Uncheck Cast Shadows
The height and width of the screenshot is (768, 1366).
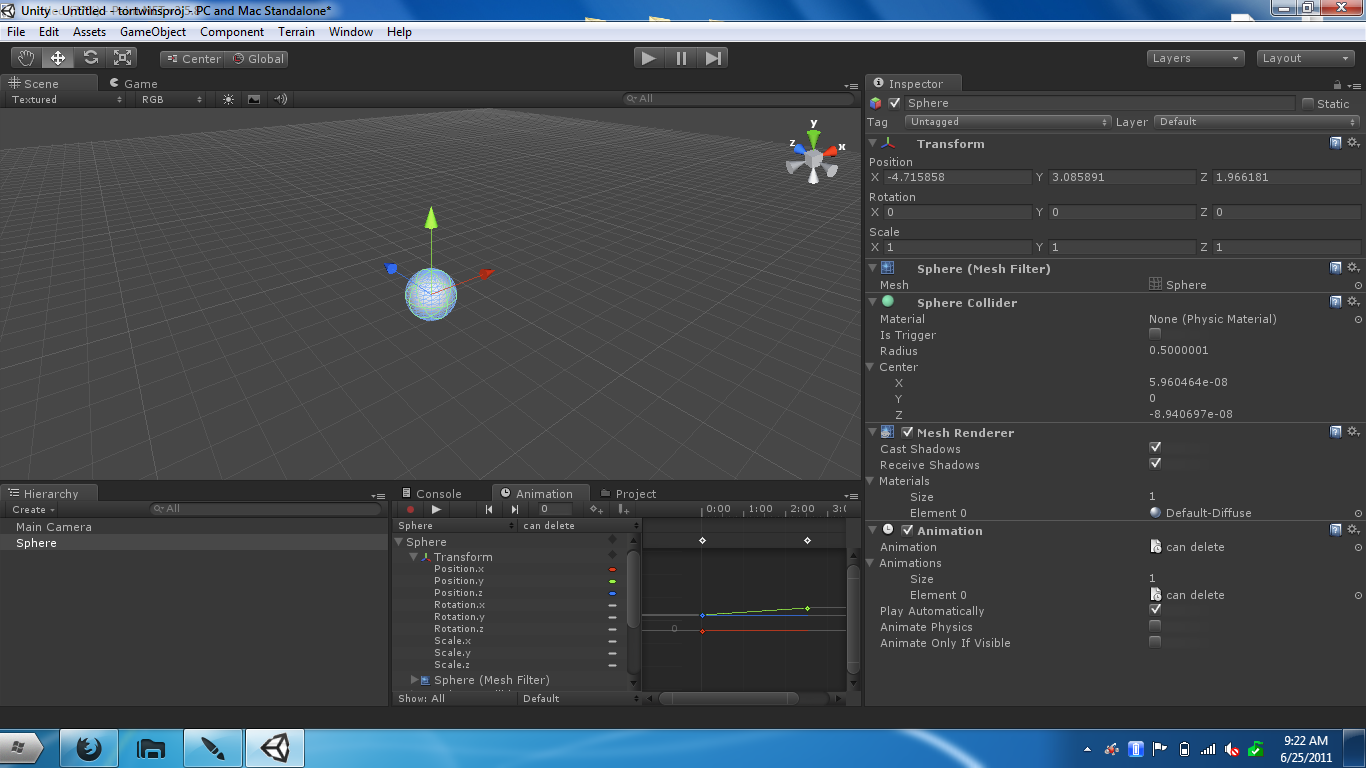point(1155,448)
